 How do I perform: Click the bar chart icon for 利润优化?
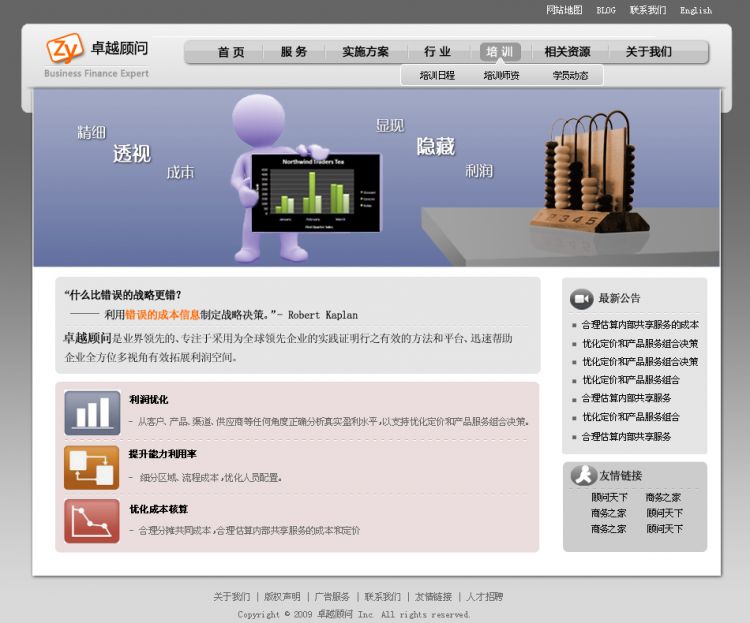pos(92,413)
